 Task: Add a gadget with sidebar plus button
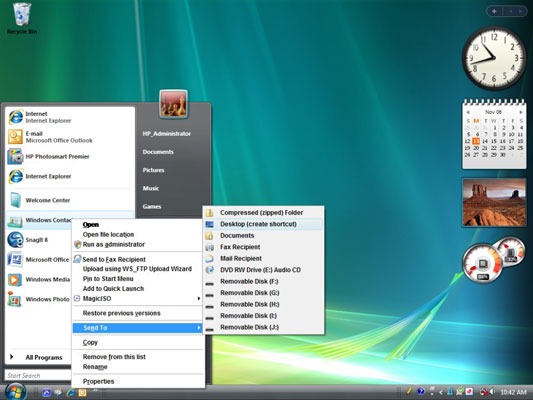494,11
